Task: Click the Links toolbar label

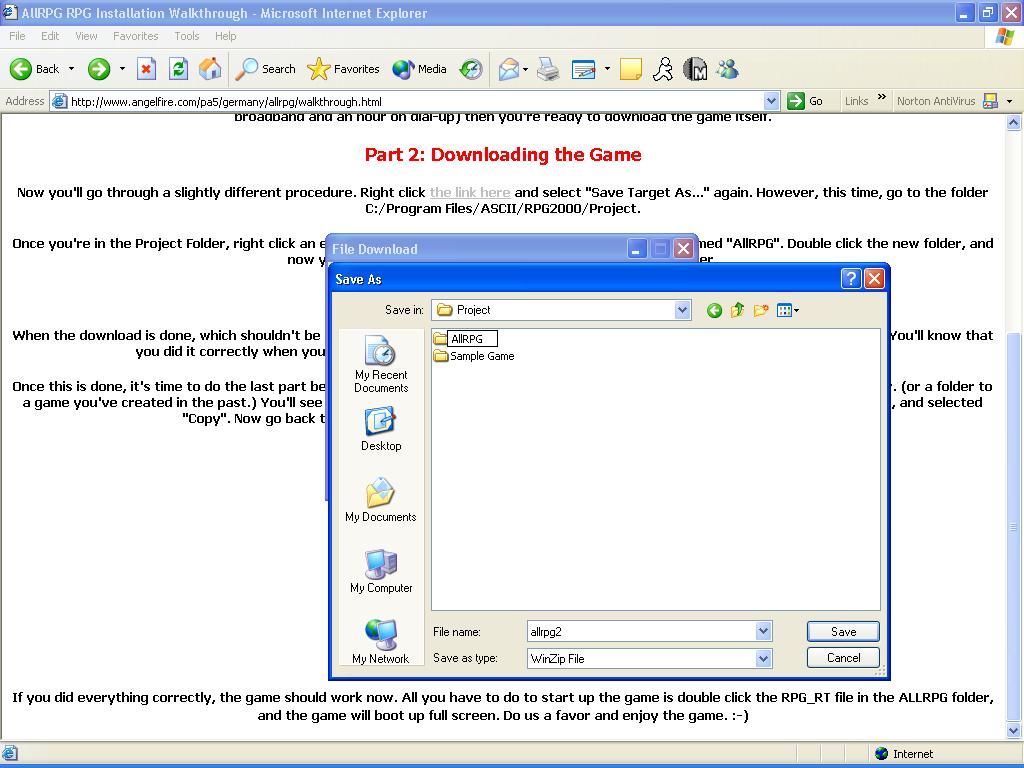Action: click(x=856, y=101)
